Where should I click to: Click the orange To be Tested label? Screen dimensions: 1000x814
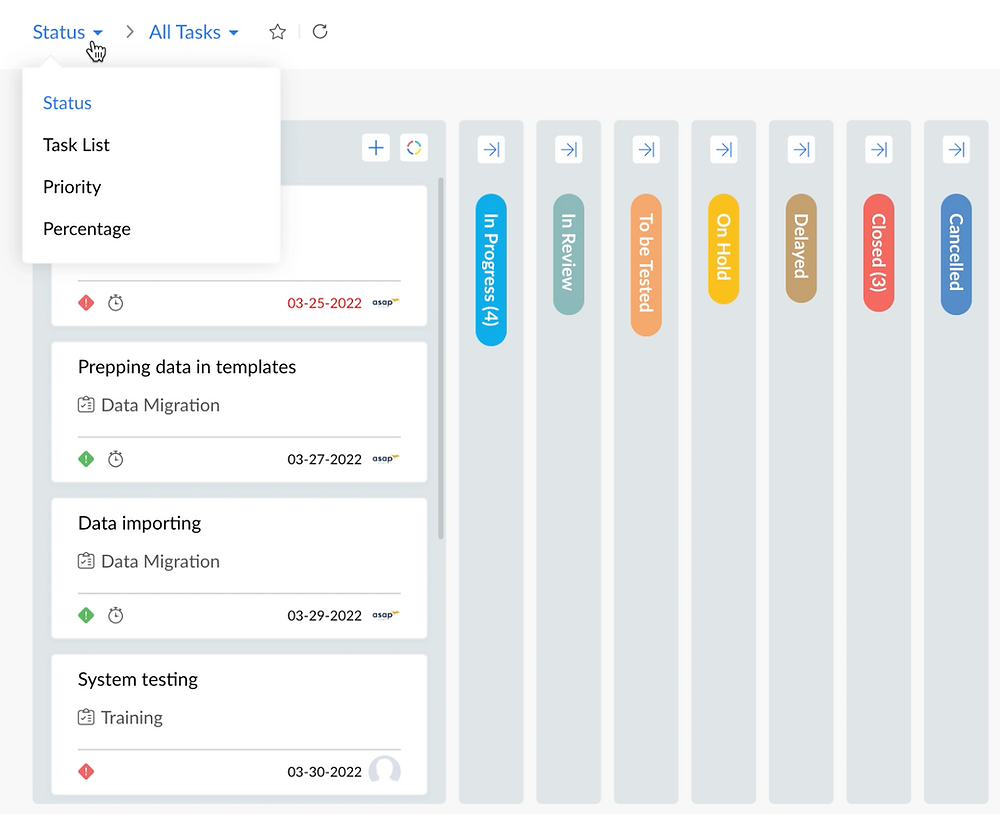(646, 265)
